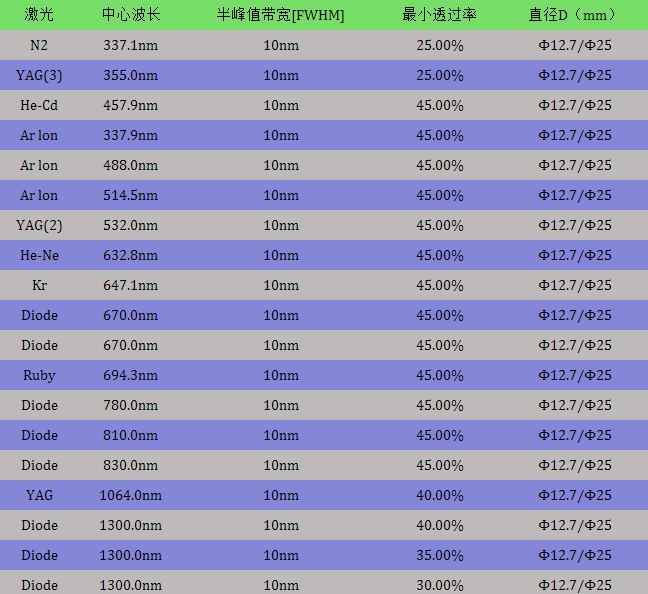This screenshot has width=648, height=594.
Task: Click the 30.00% transmittance value
Action: (440, 585)
